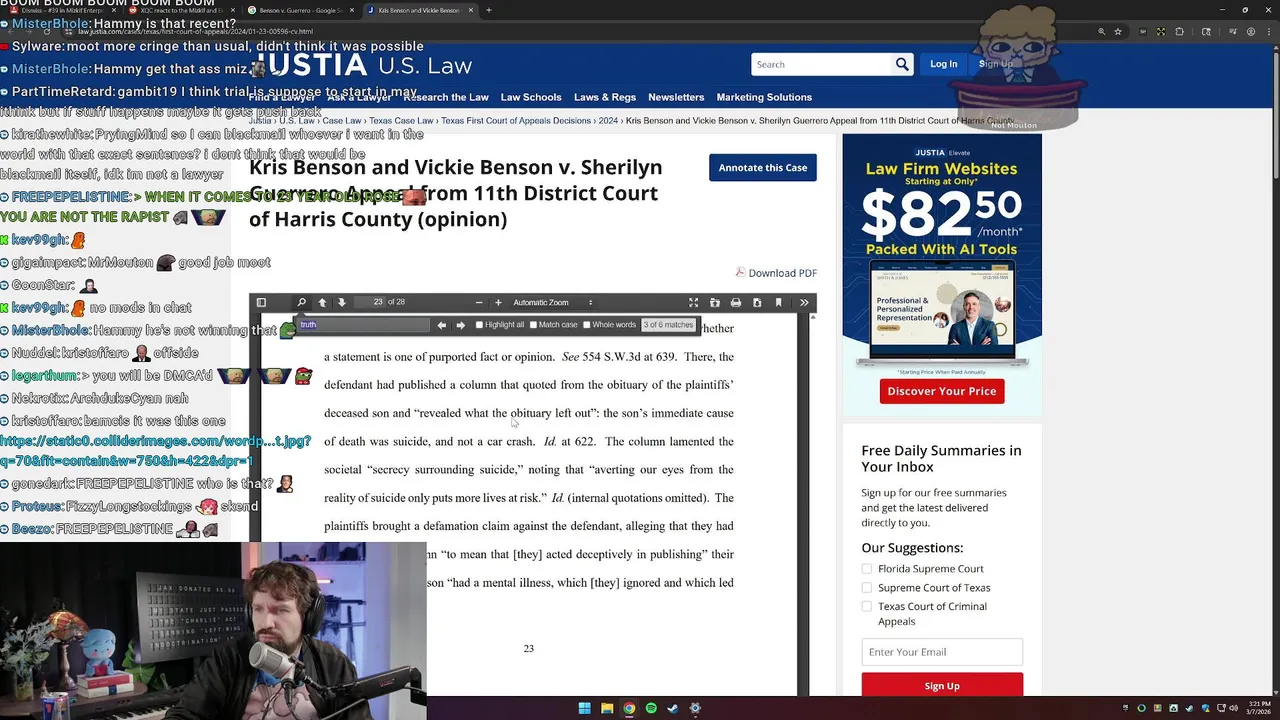Go to next PDF page arrow
The image size is (1280, 720).
[342, 302]
